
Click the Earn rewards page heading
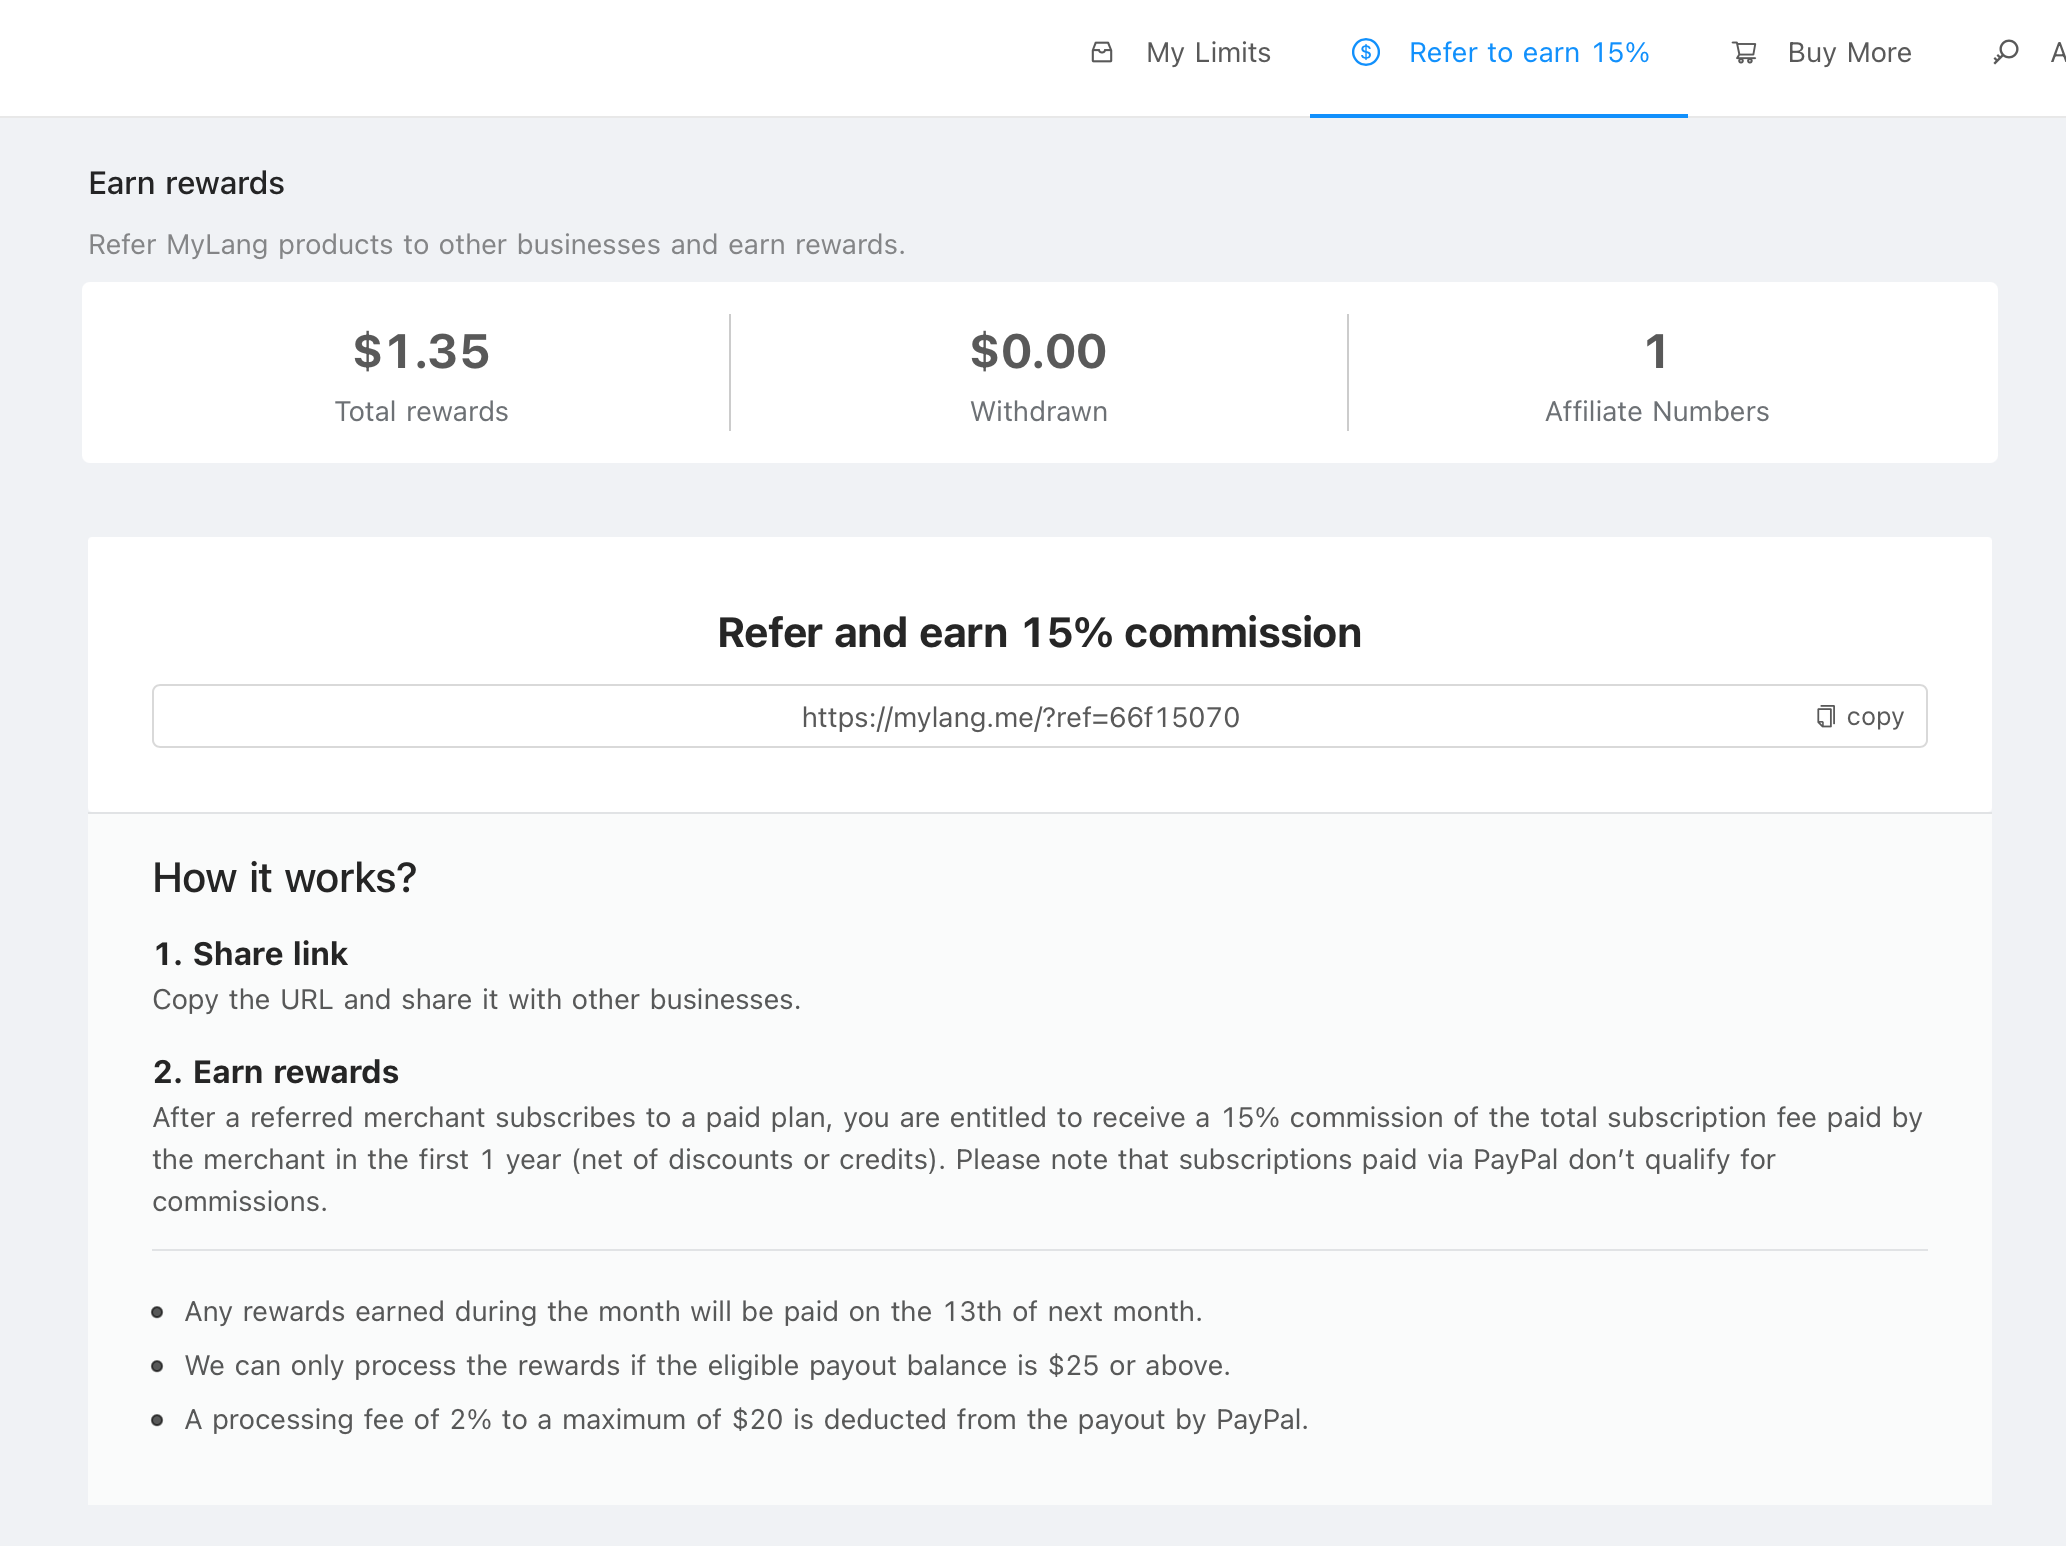[186, 183]
